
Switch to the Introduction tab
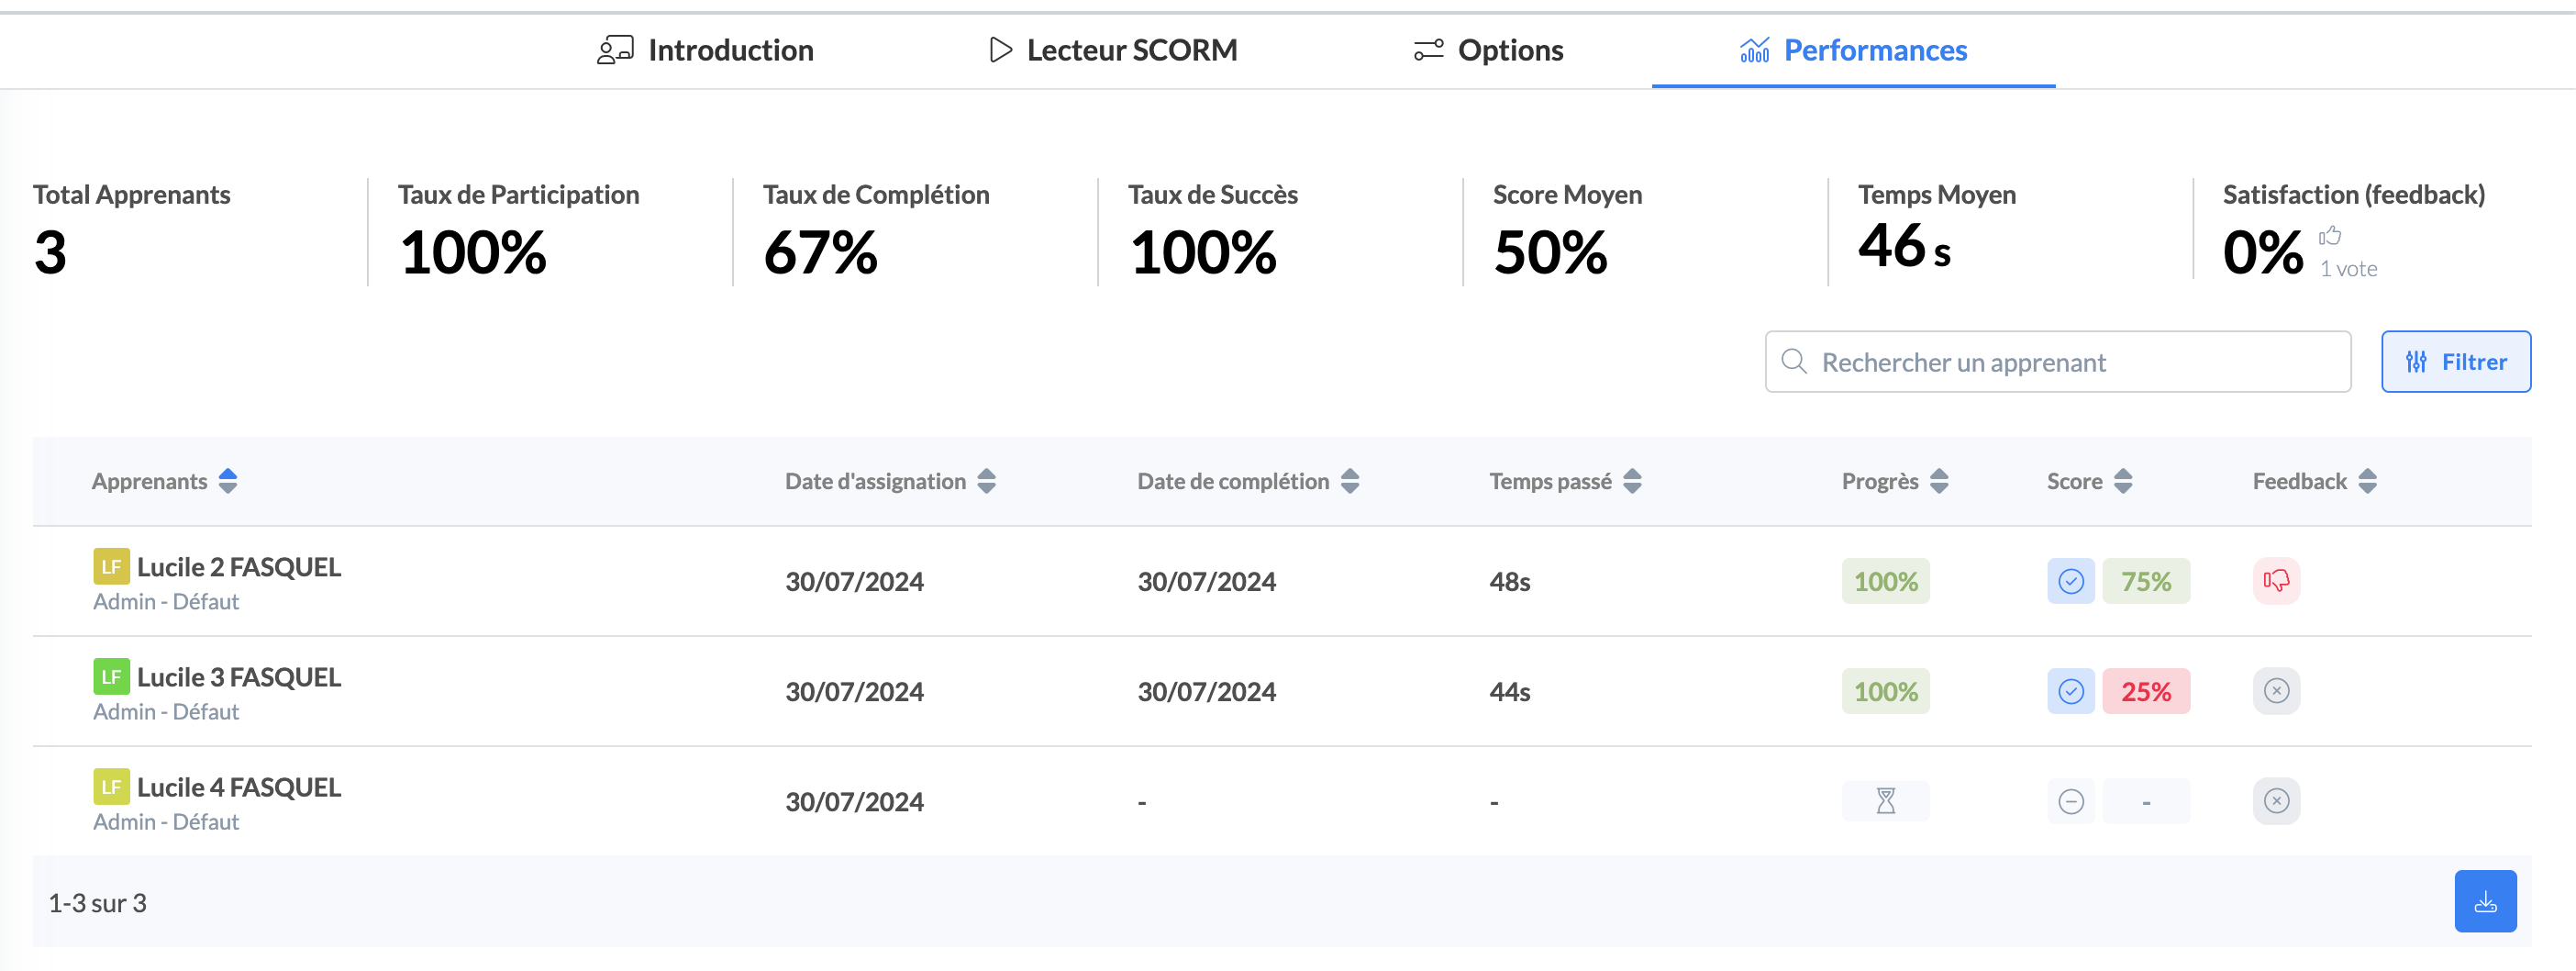pyautogui.click(x=706, y=50)
